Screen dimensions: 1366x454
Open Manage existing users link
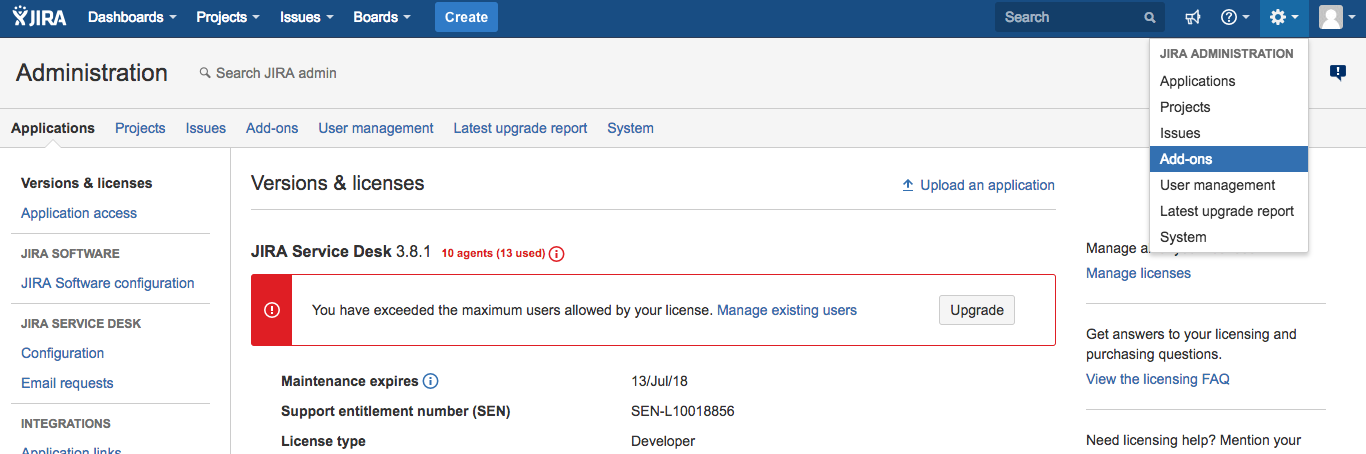(x=787, y=310)
